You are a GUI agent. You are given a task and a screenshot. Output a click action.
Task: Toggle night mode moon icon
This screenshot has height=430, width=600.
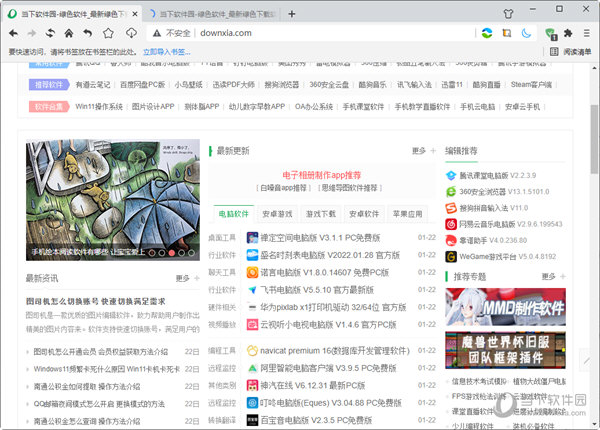click(527, 33)
